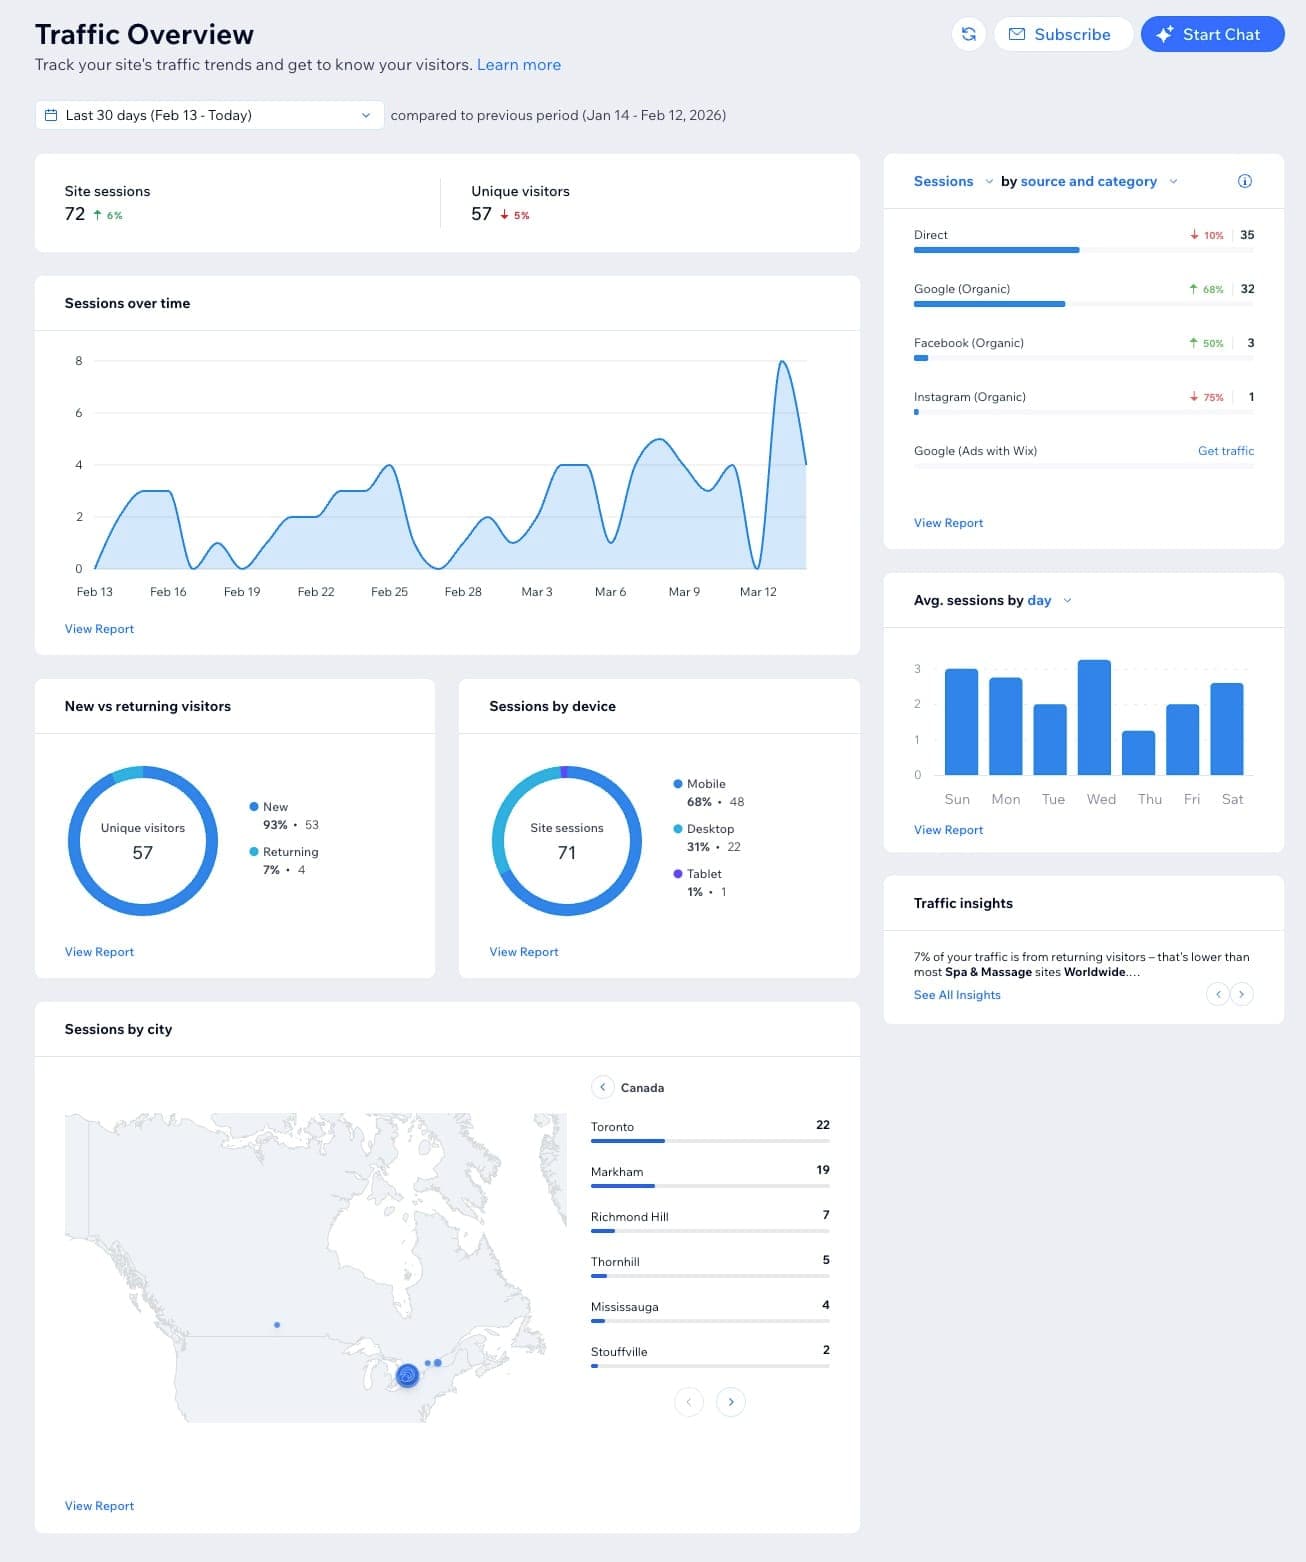
Task: Toggle the Desktop legend in Sessions by device
Action: pos(710,828)
